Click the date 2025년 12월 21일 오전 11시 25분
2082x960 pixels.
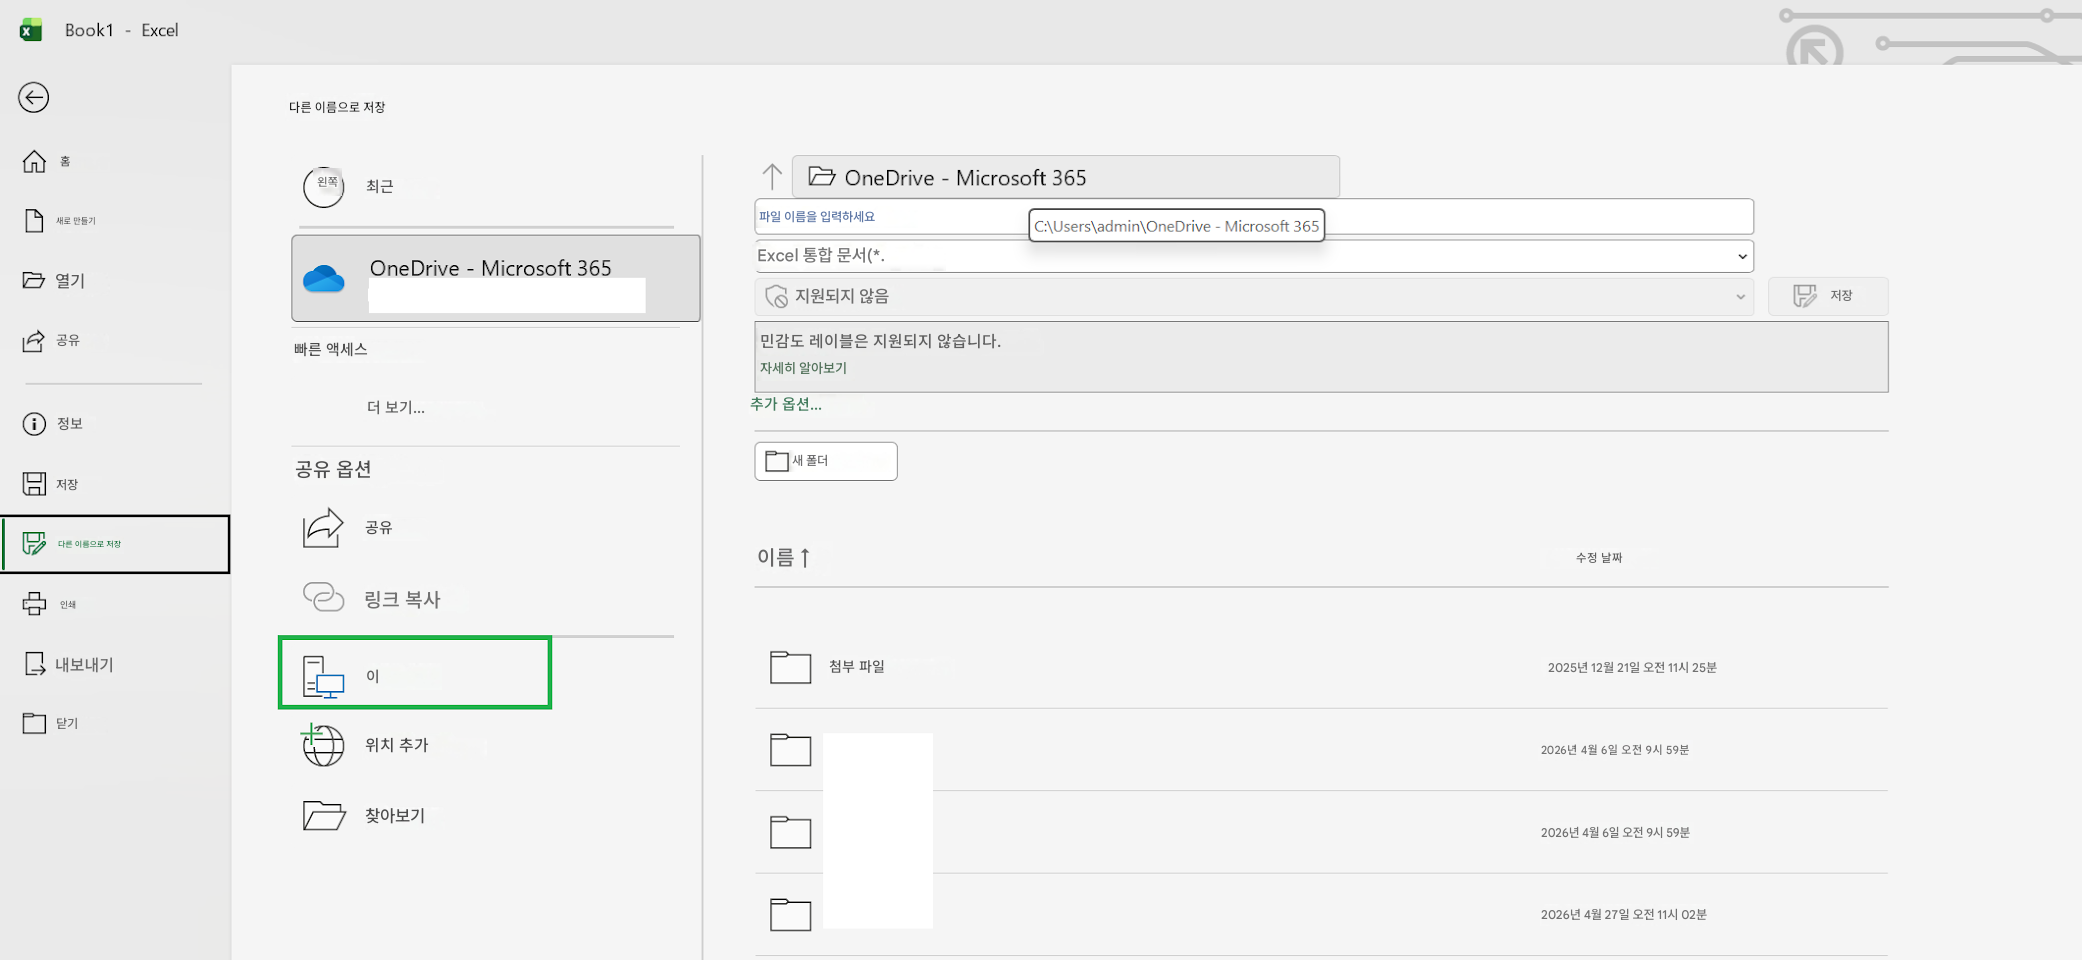1632,667
